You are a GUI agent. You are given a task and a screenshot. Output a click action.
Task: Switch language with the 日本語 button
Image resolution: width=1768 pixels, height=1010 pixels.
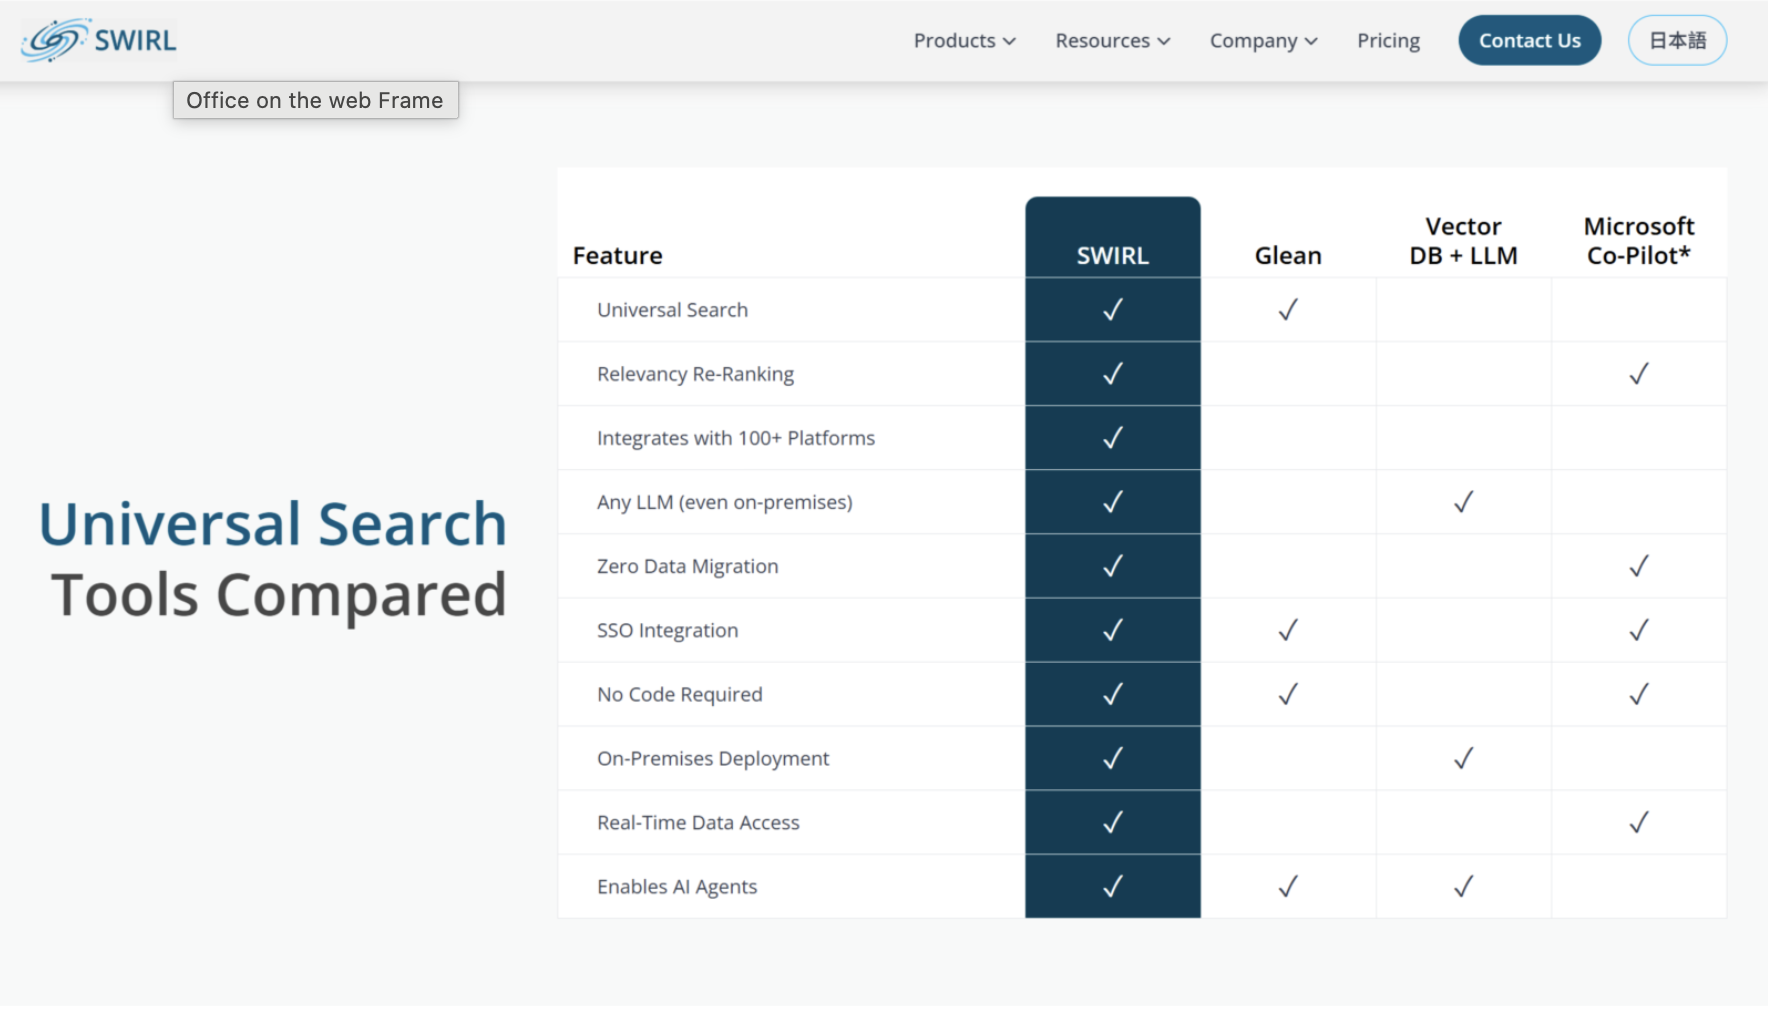pyautogui.click(x=1676, y=41)
